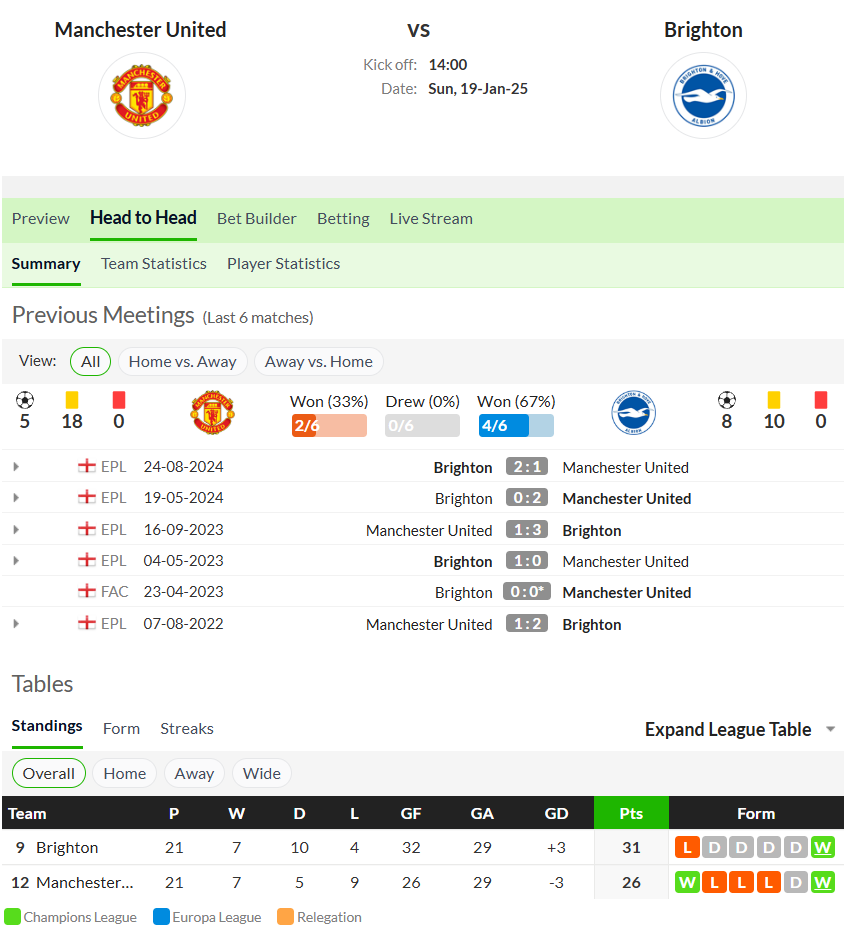Click Manchester United's small crest in the meetings summary
845x947 pixels.
(x=212, y=413)
